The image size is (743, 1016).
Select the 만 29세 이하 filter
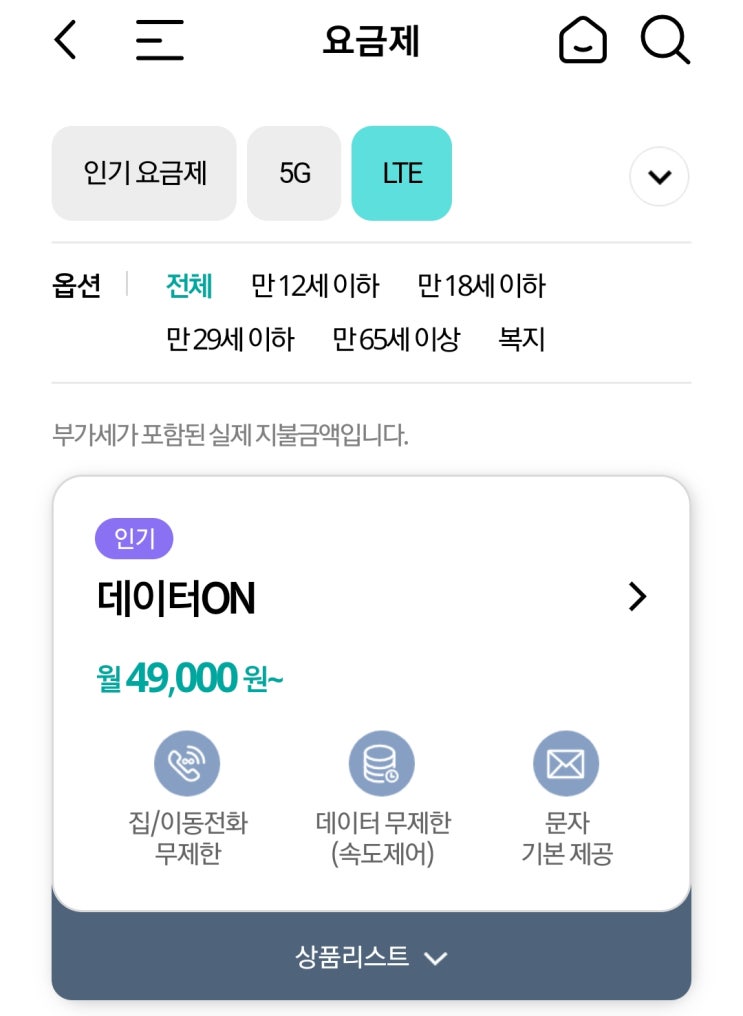[230, 339]
